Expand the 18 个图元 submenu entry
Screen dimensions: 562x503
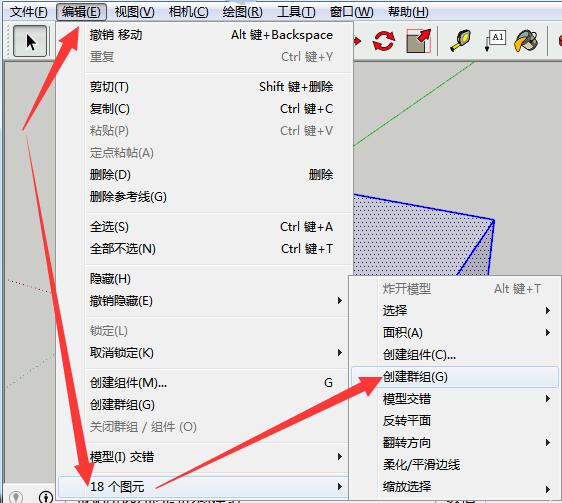tap(203, 487)
